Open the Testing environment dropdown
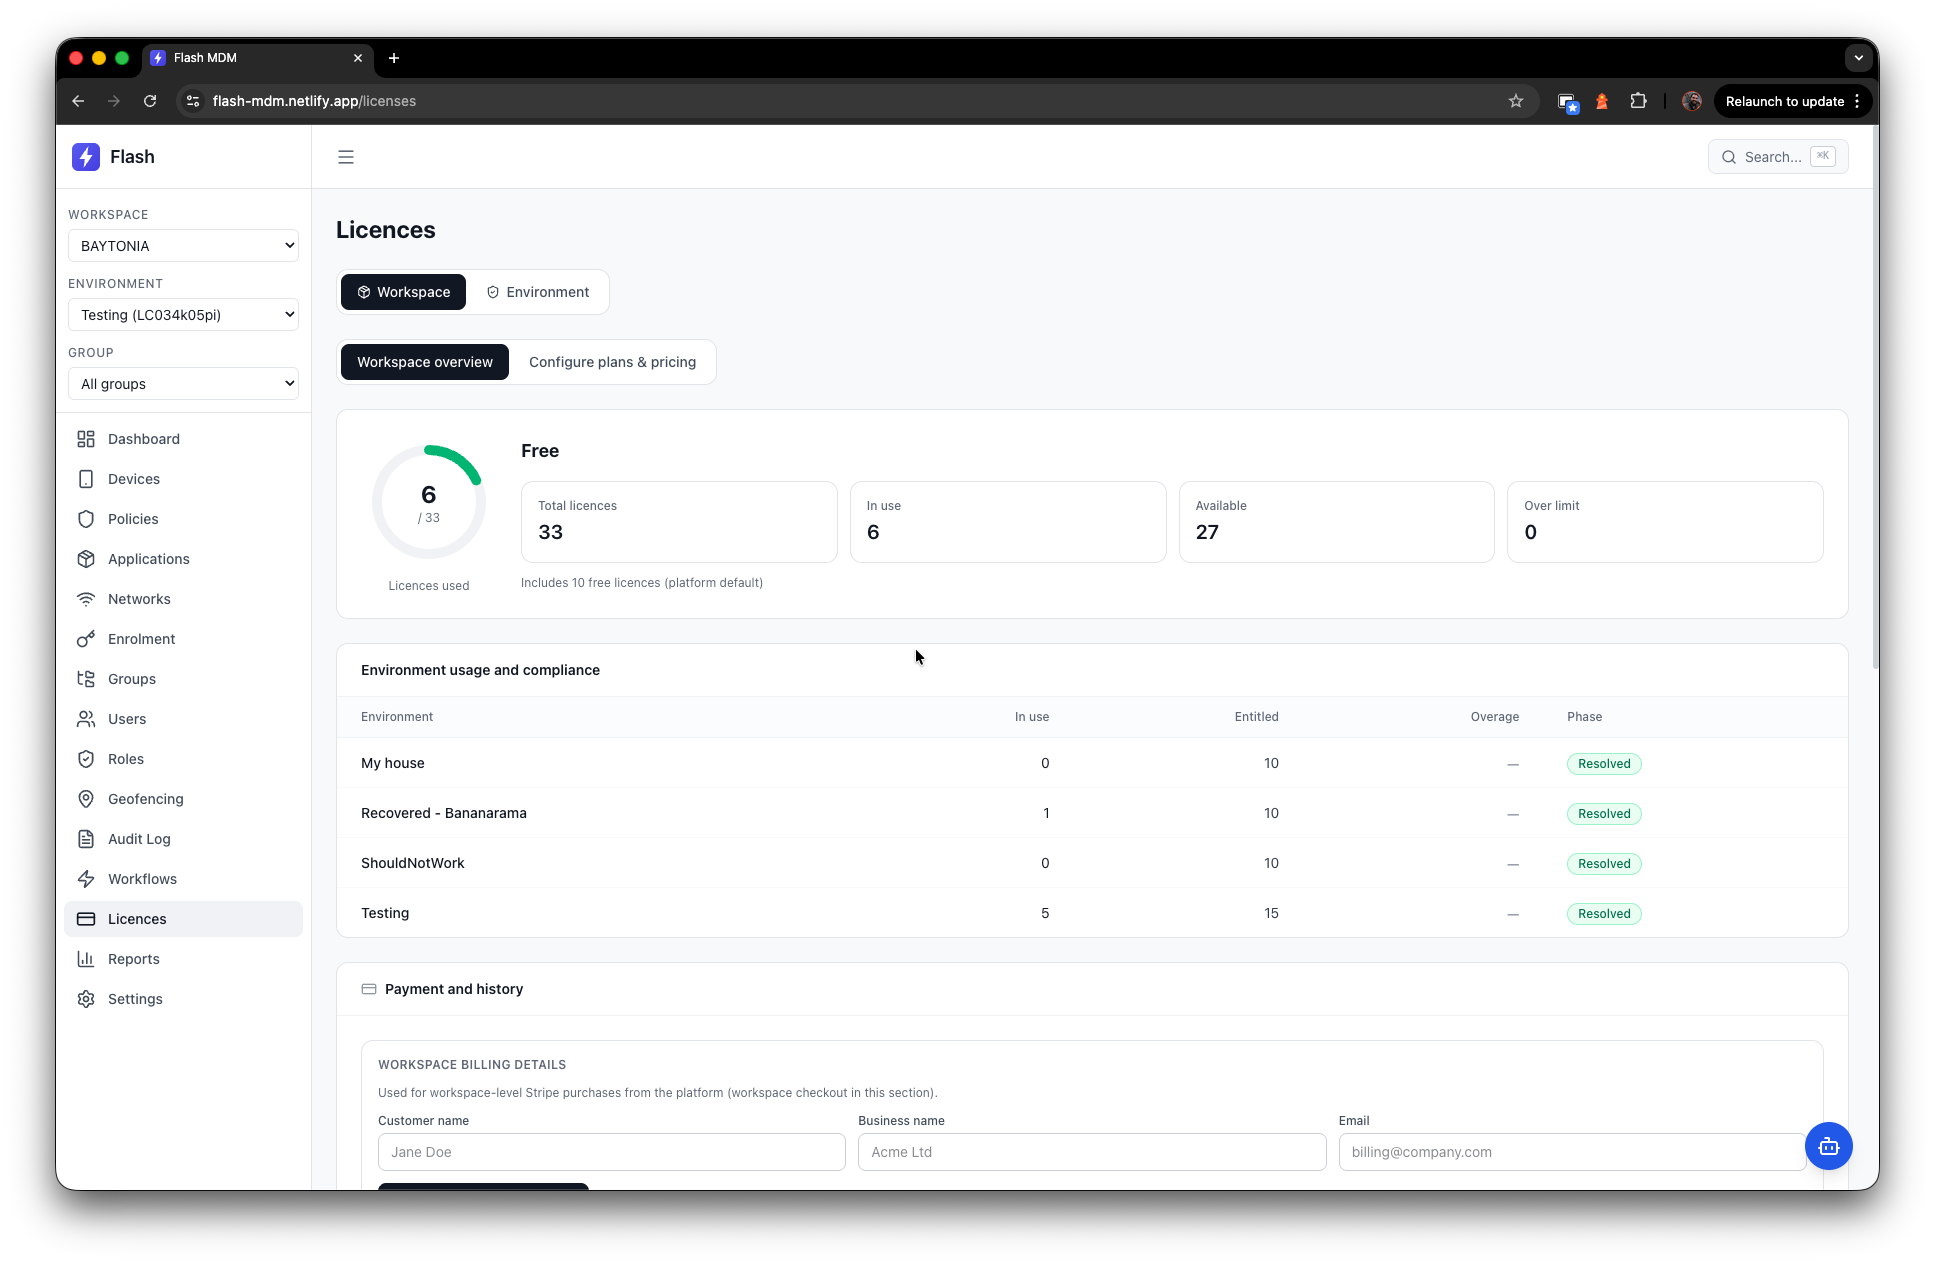 (183, 315)
